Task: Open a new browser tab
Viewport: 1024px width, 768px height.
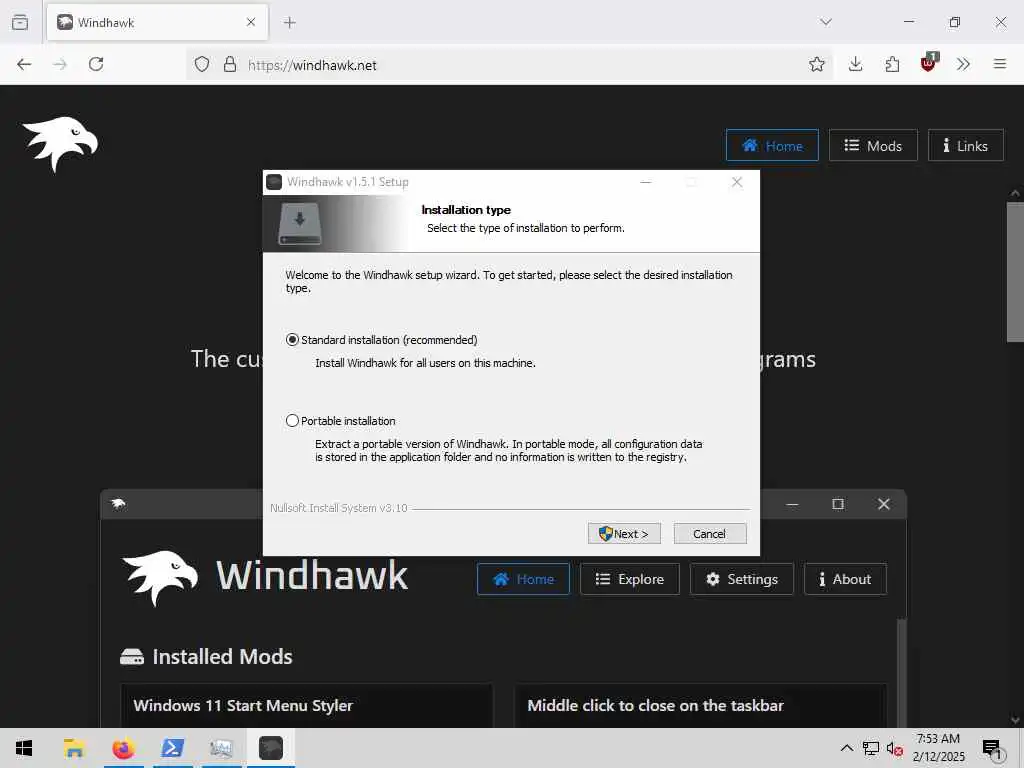Action: click(290, 23)
